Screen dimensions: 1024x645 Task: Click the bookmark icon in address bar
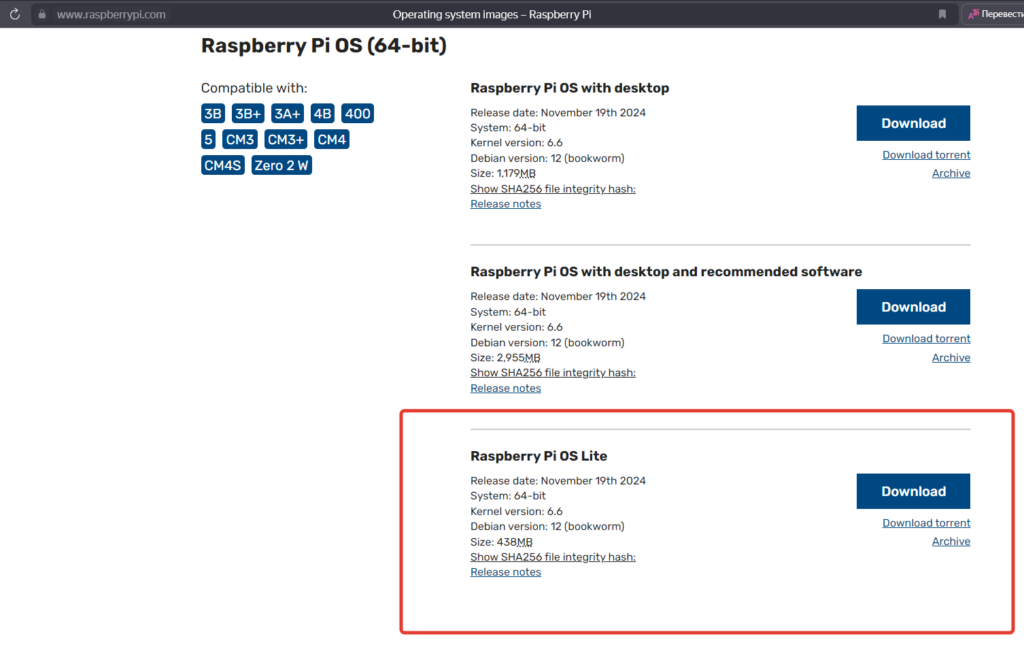pos(942,15)
